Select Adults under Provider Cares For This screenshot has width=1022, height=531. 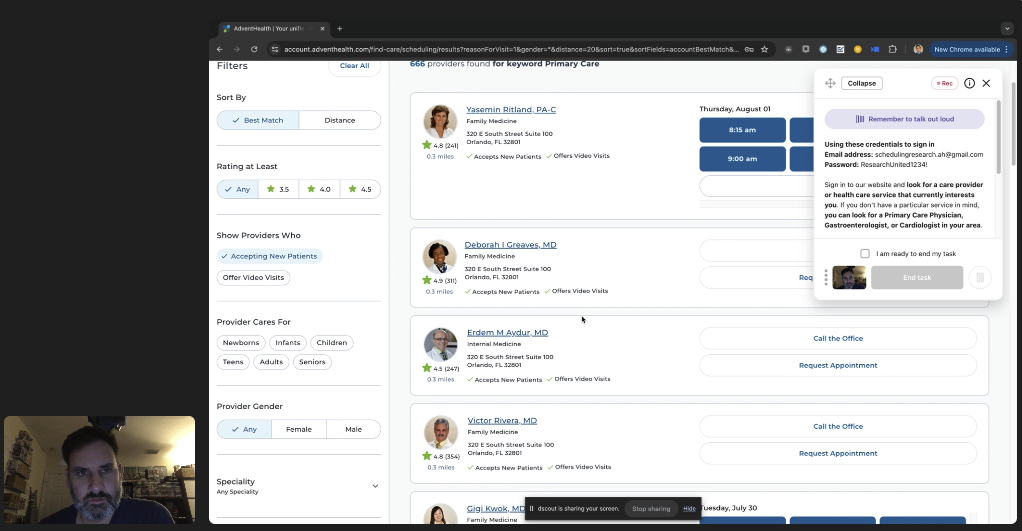coord(271,362)
